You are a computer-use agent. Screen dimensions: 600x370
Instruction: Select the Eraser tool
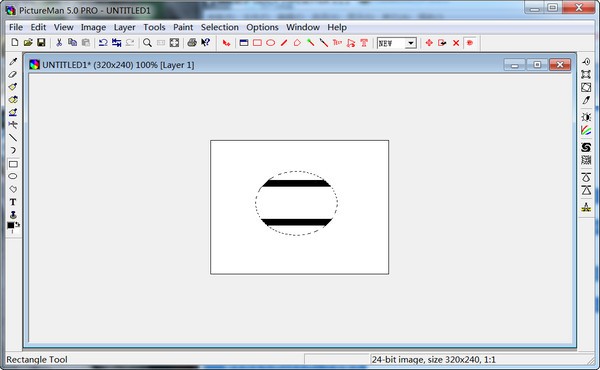pyautogui.click(x=13, y=74)
